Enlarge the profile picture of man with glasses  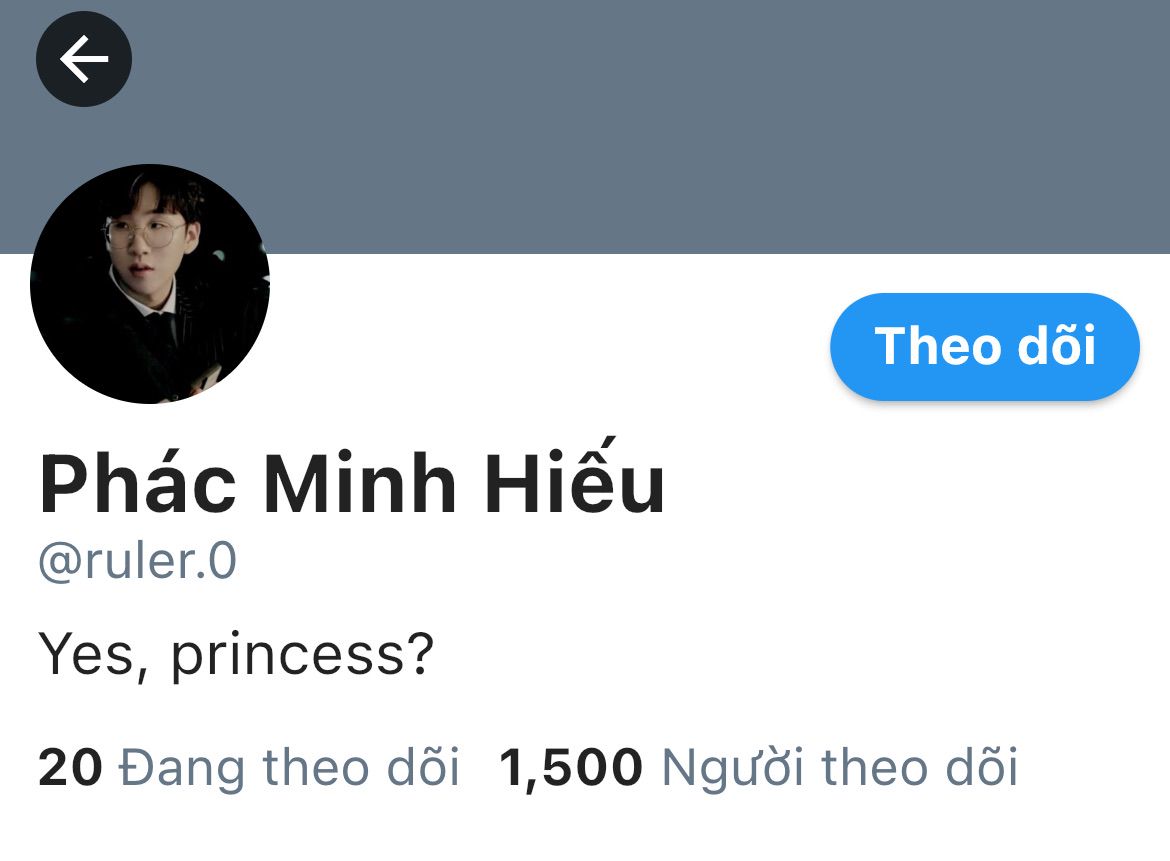150,284
